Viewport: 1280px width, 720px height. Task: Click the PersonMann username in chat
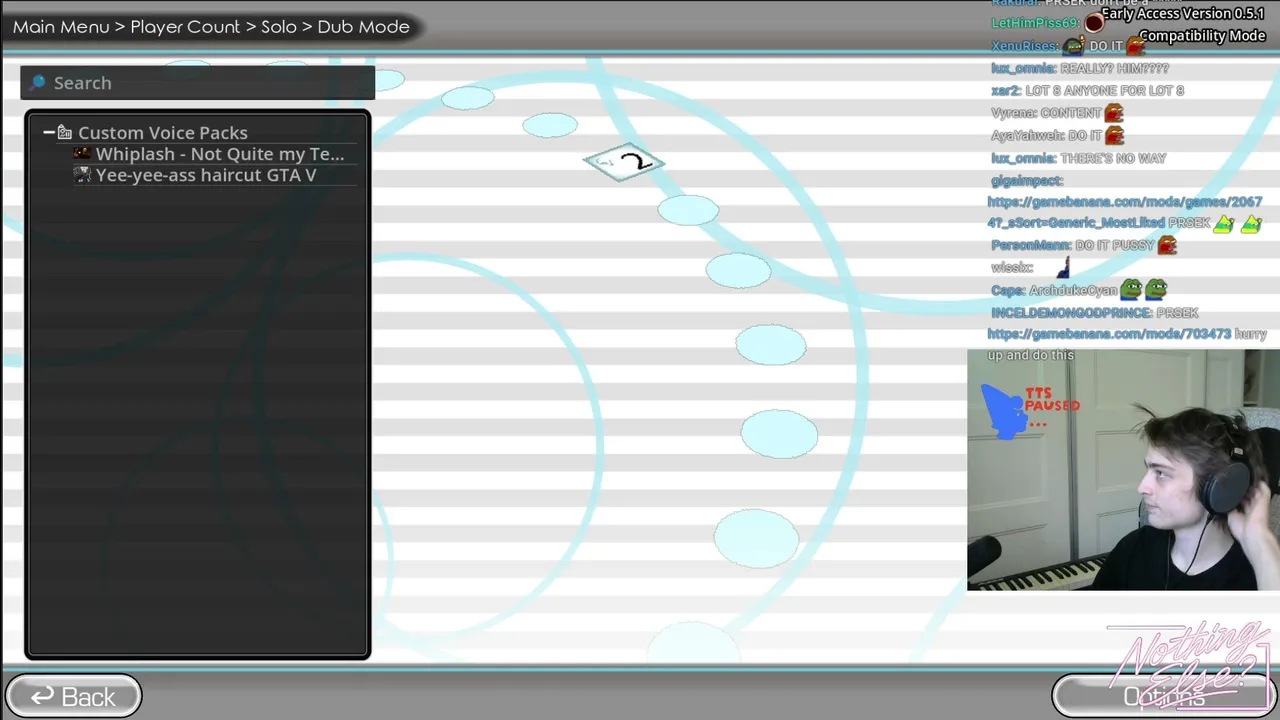pos(1030,245)
